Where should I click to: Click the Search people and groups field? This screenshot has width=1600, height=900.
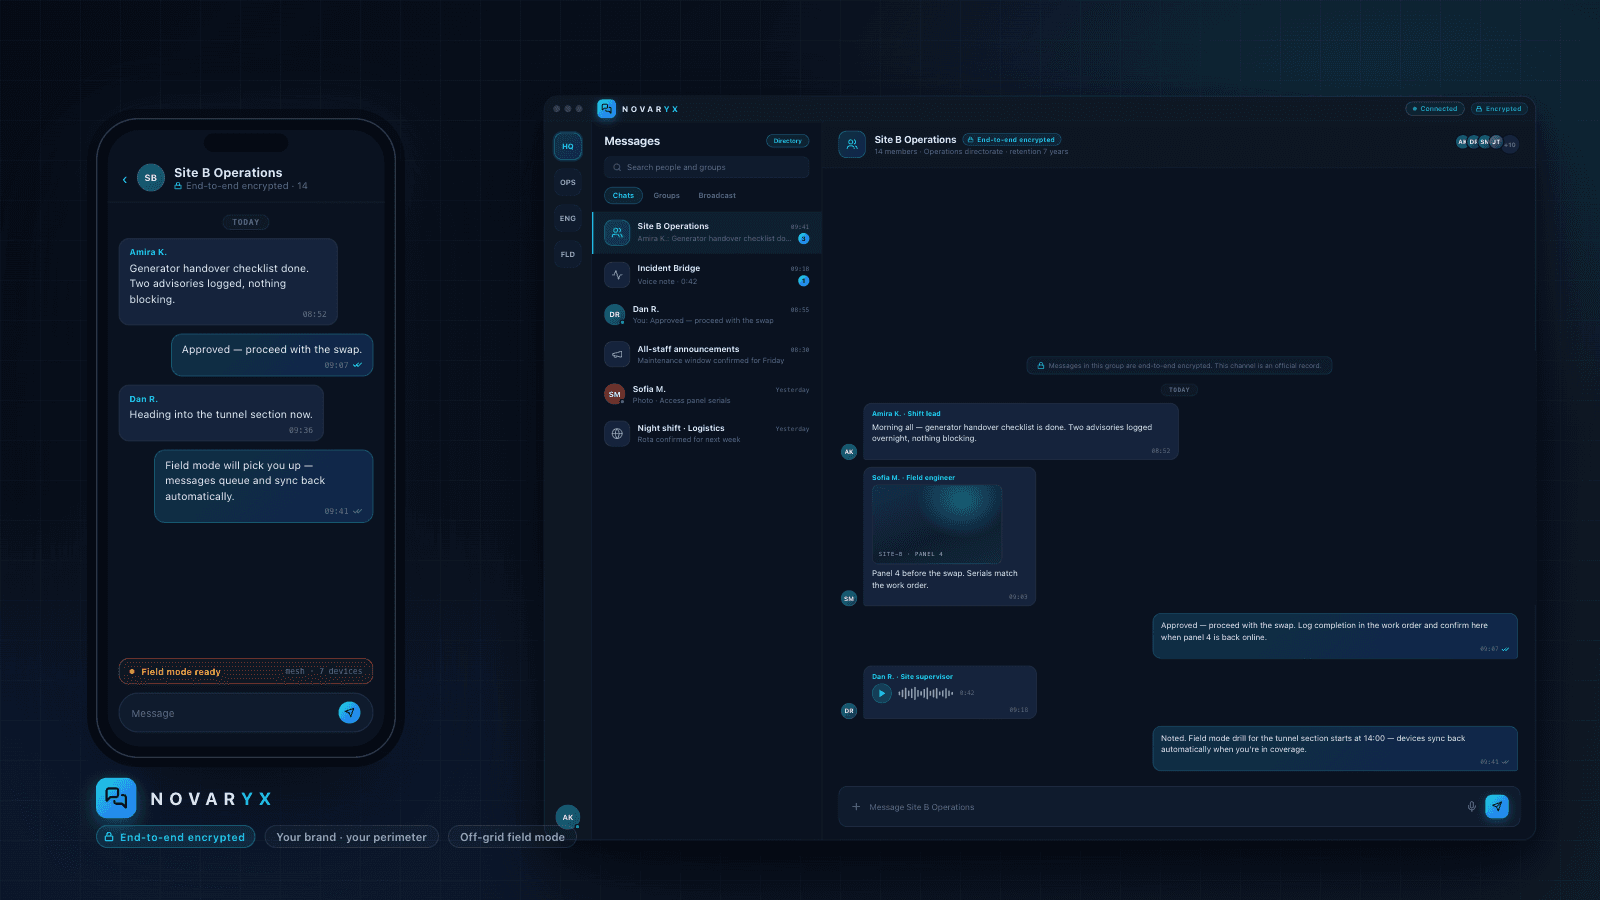pos(707,167)
